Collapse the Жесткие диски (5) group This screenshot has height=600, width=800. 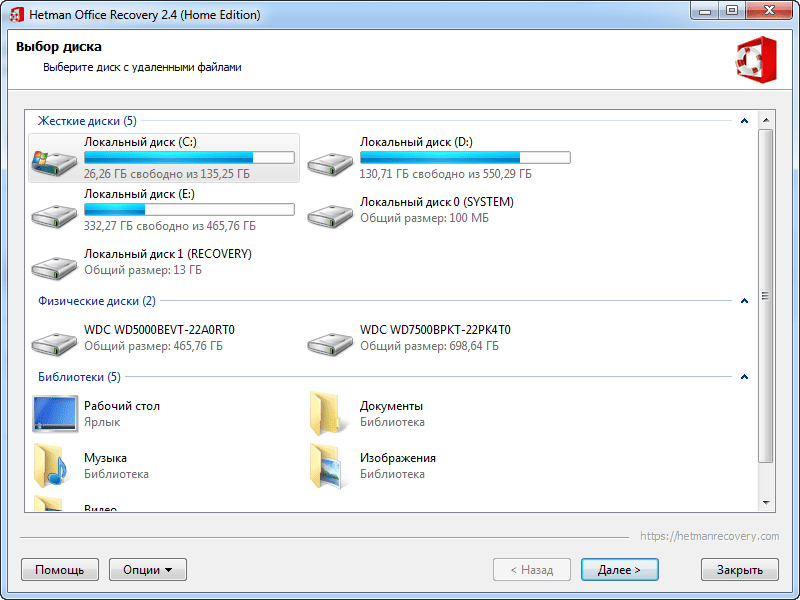pyautogui.click(x=743, y=121)
